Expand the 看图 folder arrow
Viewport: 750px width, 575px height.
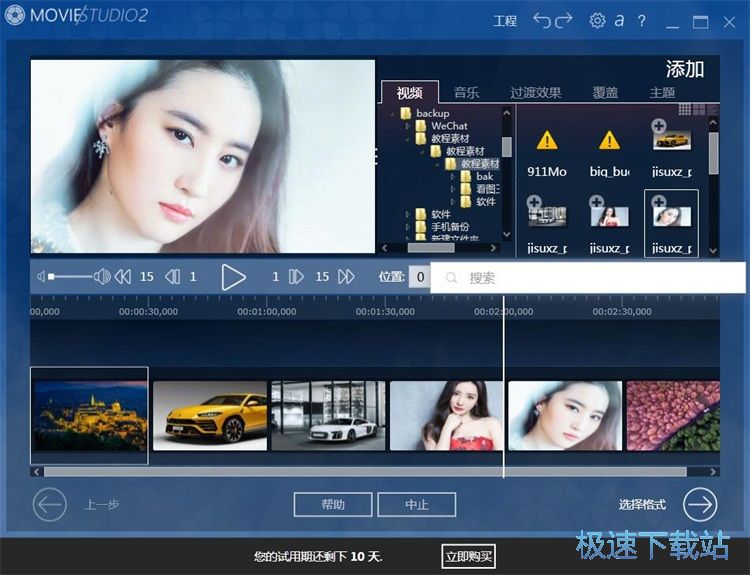coord(452,189)
